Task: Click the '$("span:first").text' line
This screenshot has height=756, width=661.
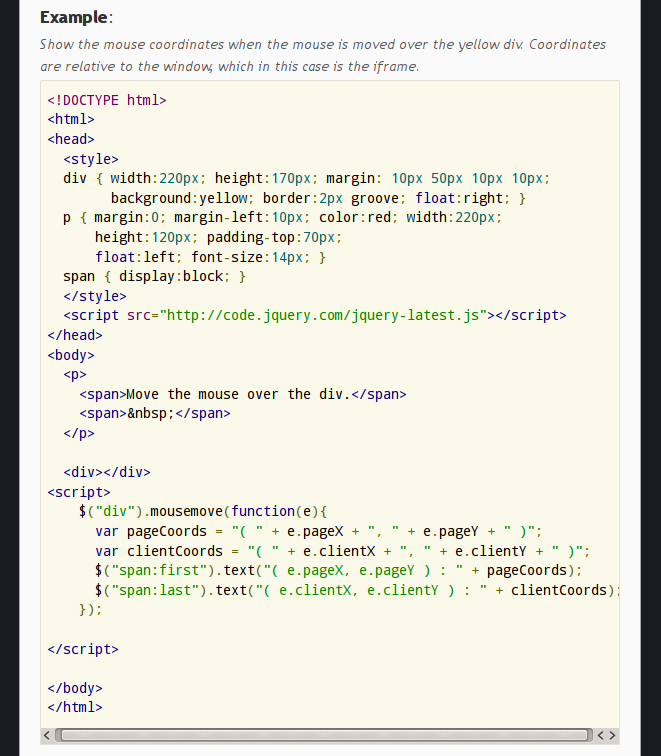Action: click(338, 570)
